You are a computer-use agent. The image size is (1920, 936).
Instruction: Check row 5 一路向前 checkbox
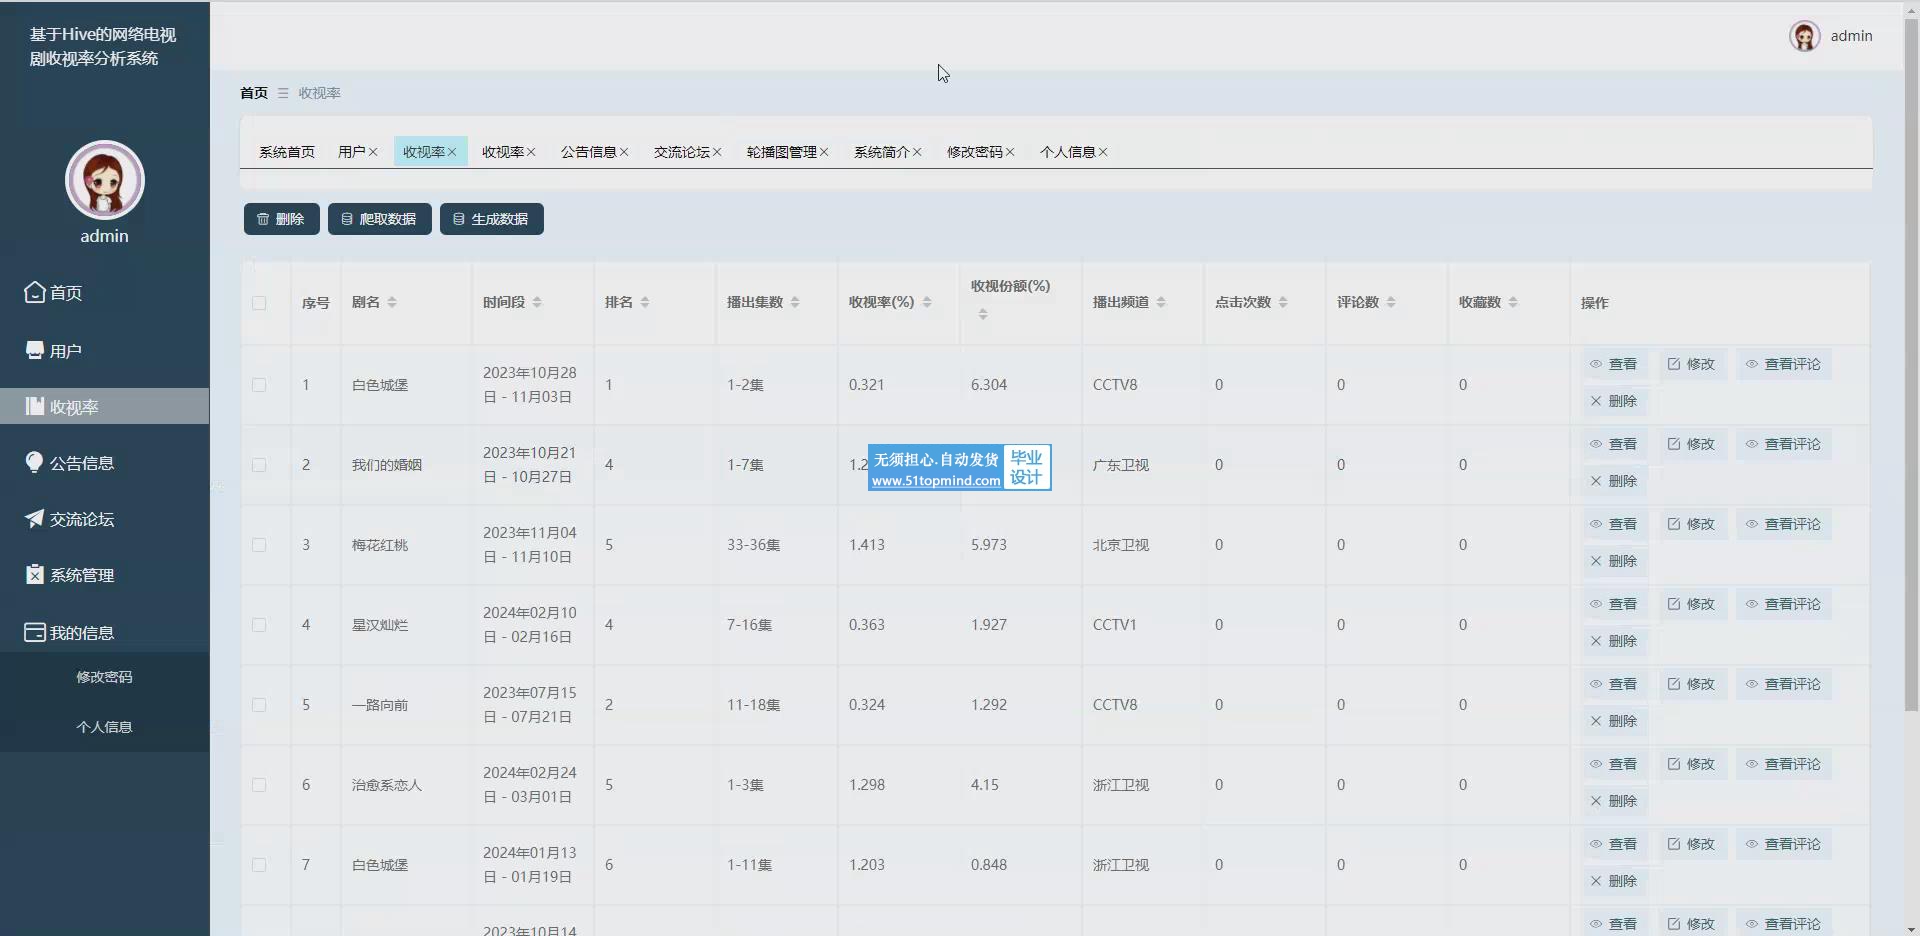tap(259, 705)
